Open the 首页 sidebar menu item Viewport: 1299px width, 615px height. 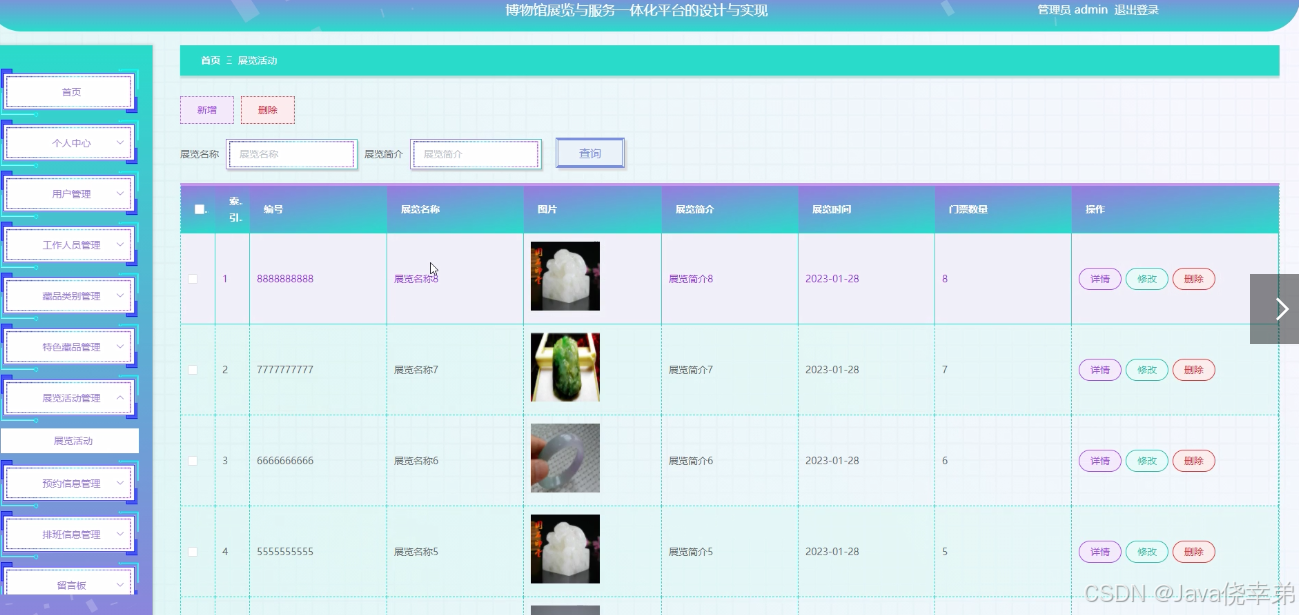[70, 92]
